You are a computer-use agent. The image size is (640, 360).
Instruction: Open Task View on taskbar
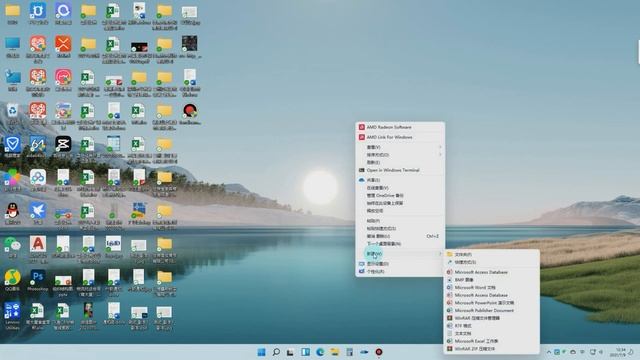tap(290, 352)
